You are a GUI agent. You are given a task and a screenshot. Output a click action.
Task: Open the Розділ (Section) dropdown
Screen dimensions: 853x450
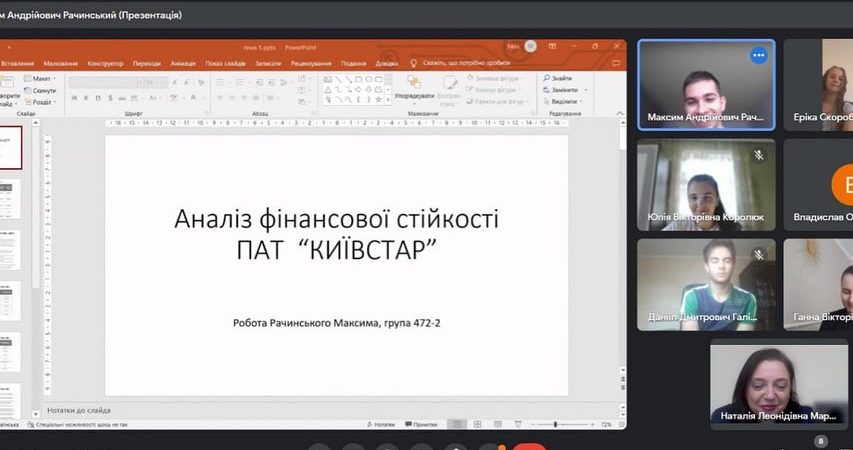41,102
